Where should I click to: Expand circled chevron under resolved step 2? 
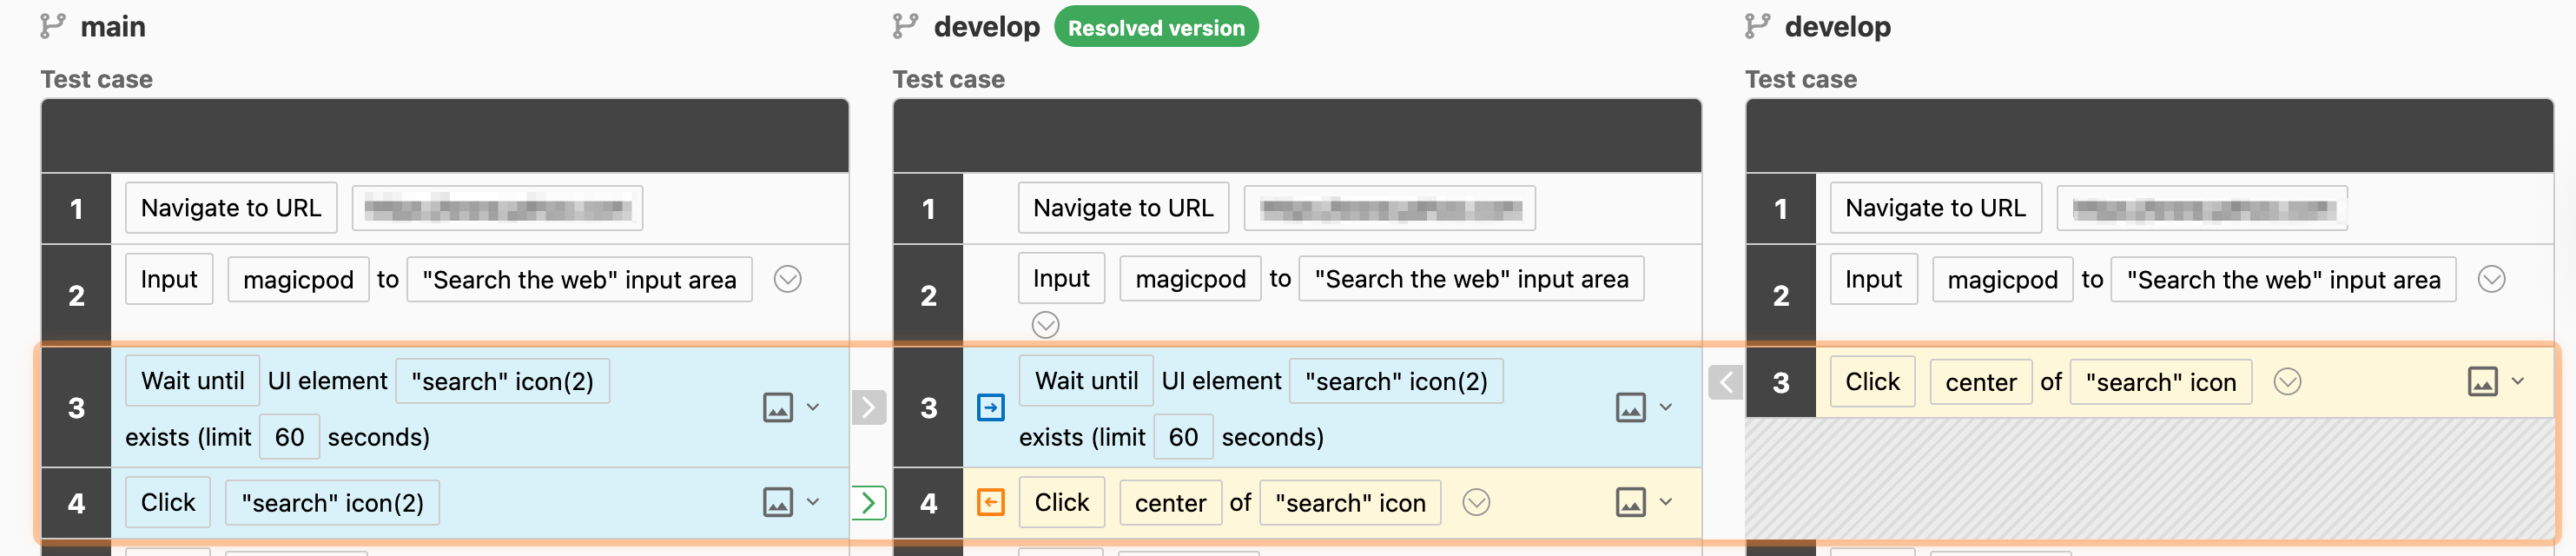[1045, 325]
